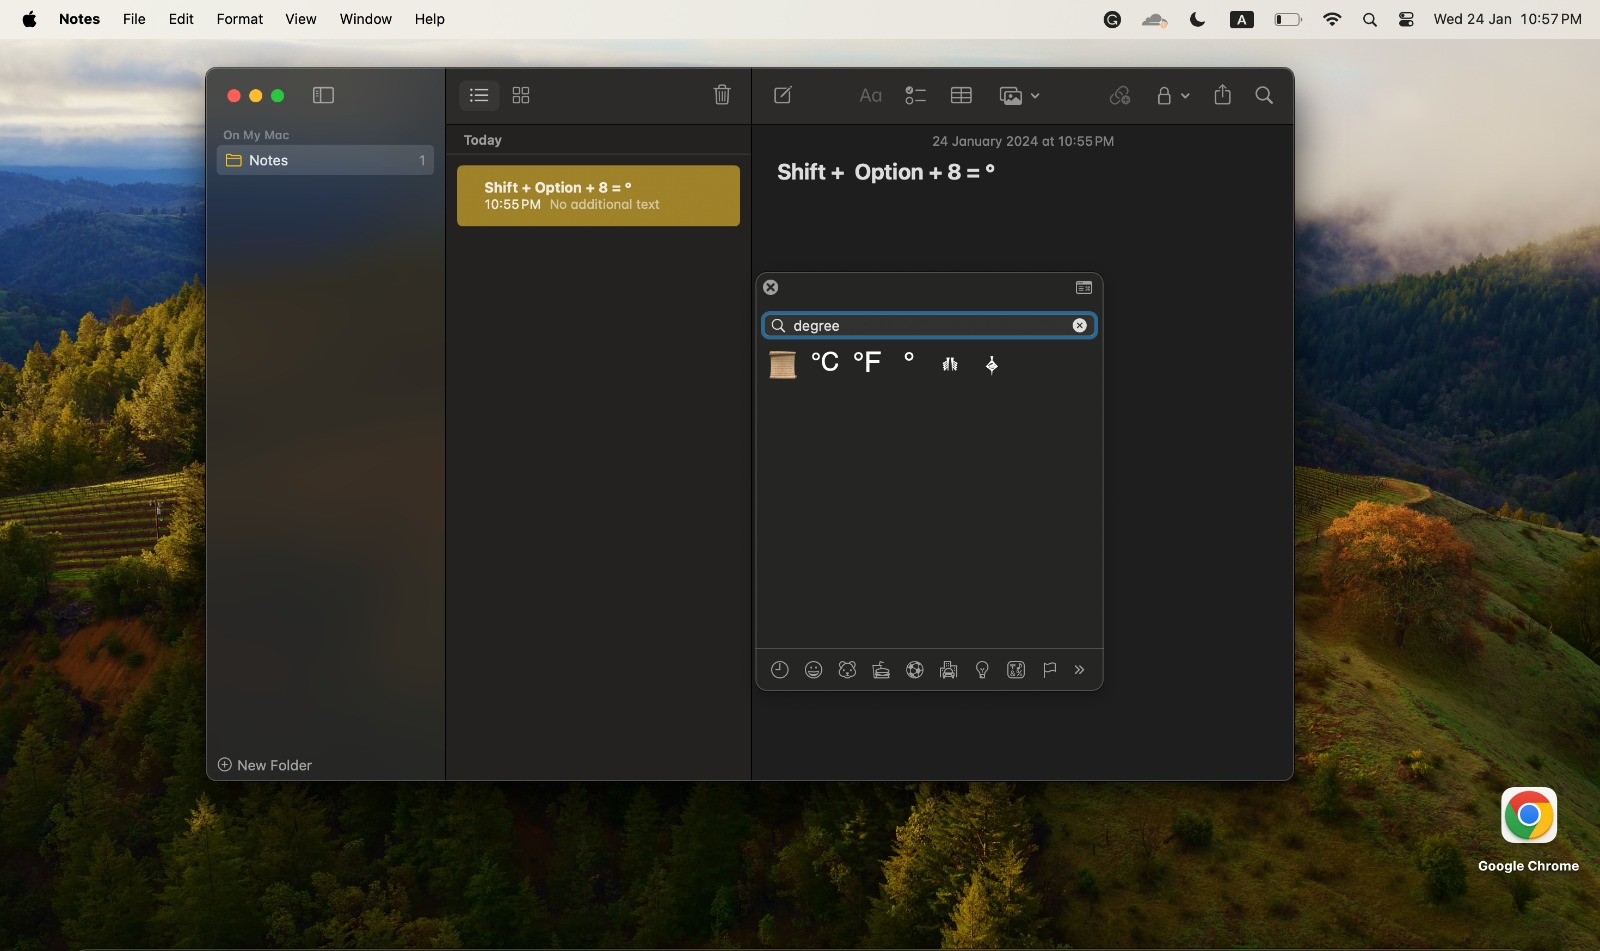The width and height of the screenshot is (1600, 951).
Task: Open the media insert dropdown
Action: pos(1020,95)
